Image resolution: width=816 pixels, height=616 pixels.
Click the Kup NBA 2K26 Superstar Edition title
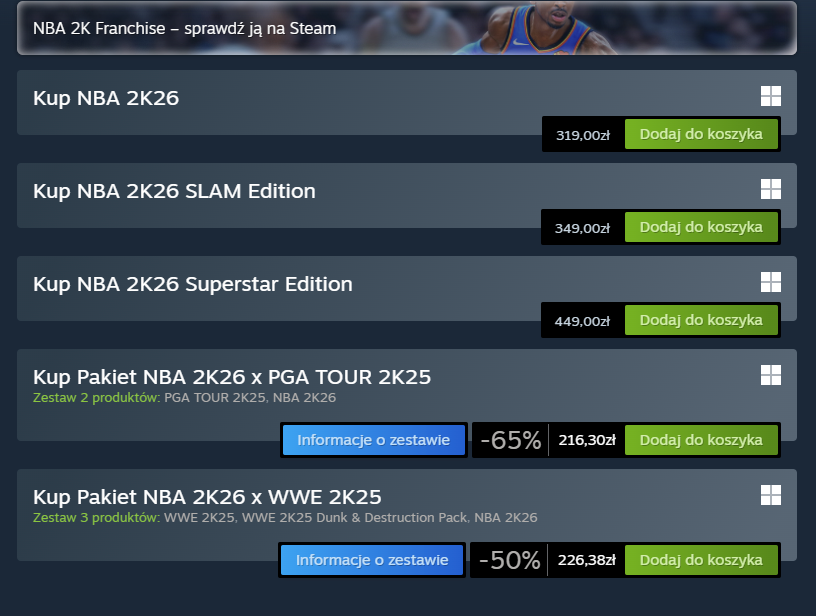193,284
